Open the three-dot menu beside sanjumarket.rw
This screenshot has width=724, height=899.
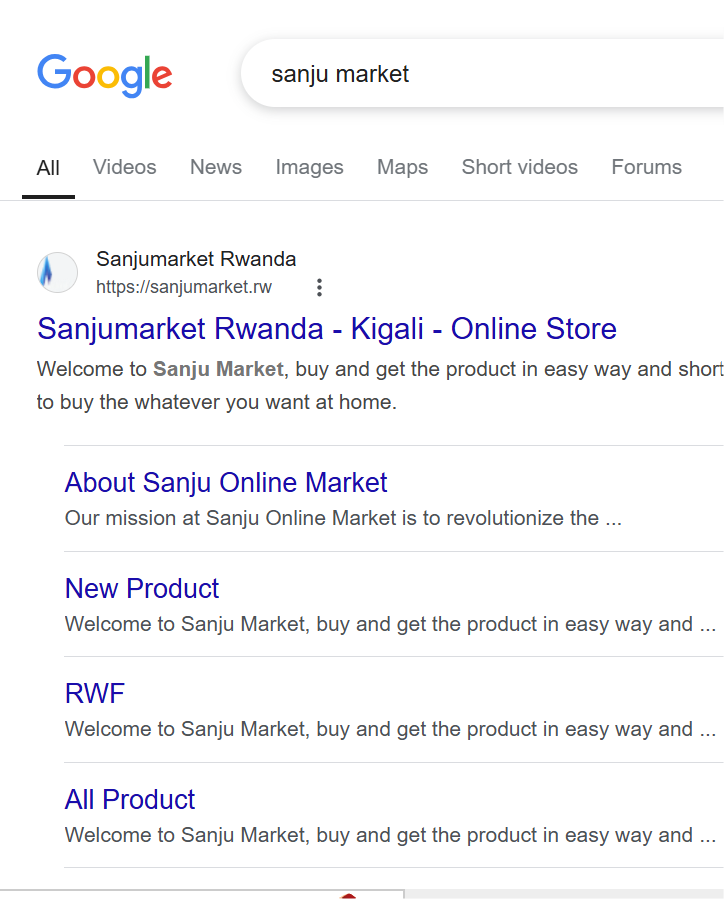(x=319, y=287)
